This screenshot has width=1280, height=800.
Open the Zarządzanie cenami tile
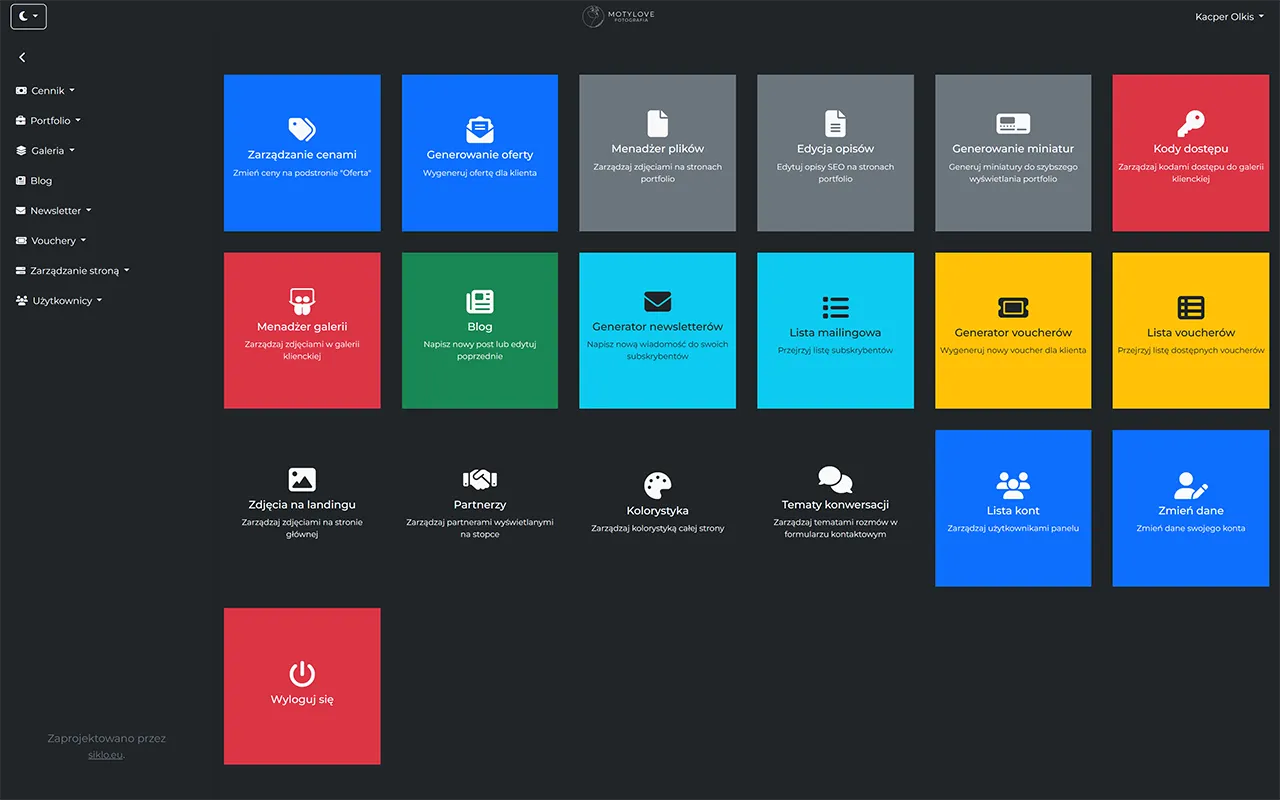pyautogui.click(x=302, y=152)
